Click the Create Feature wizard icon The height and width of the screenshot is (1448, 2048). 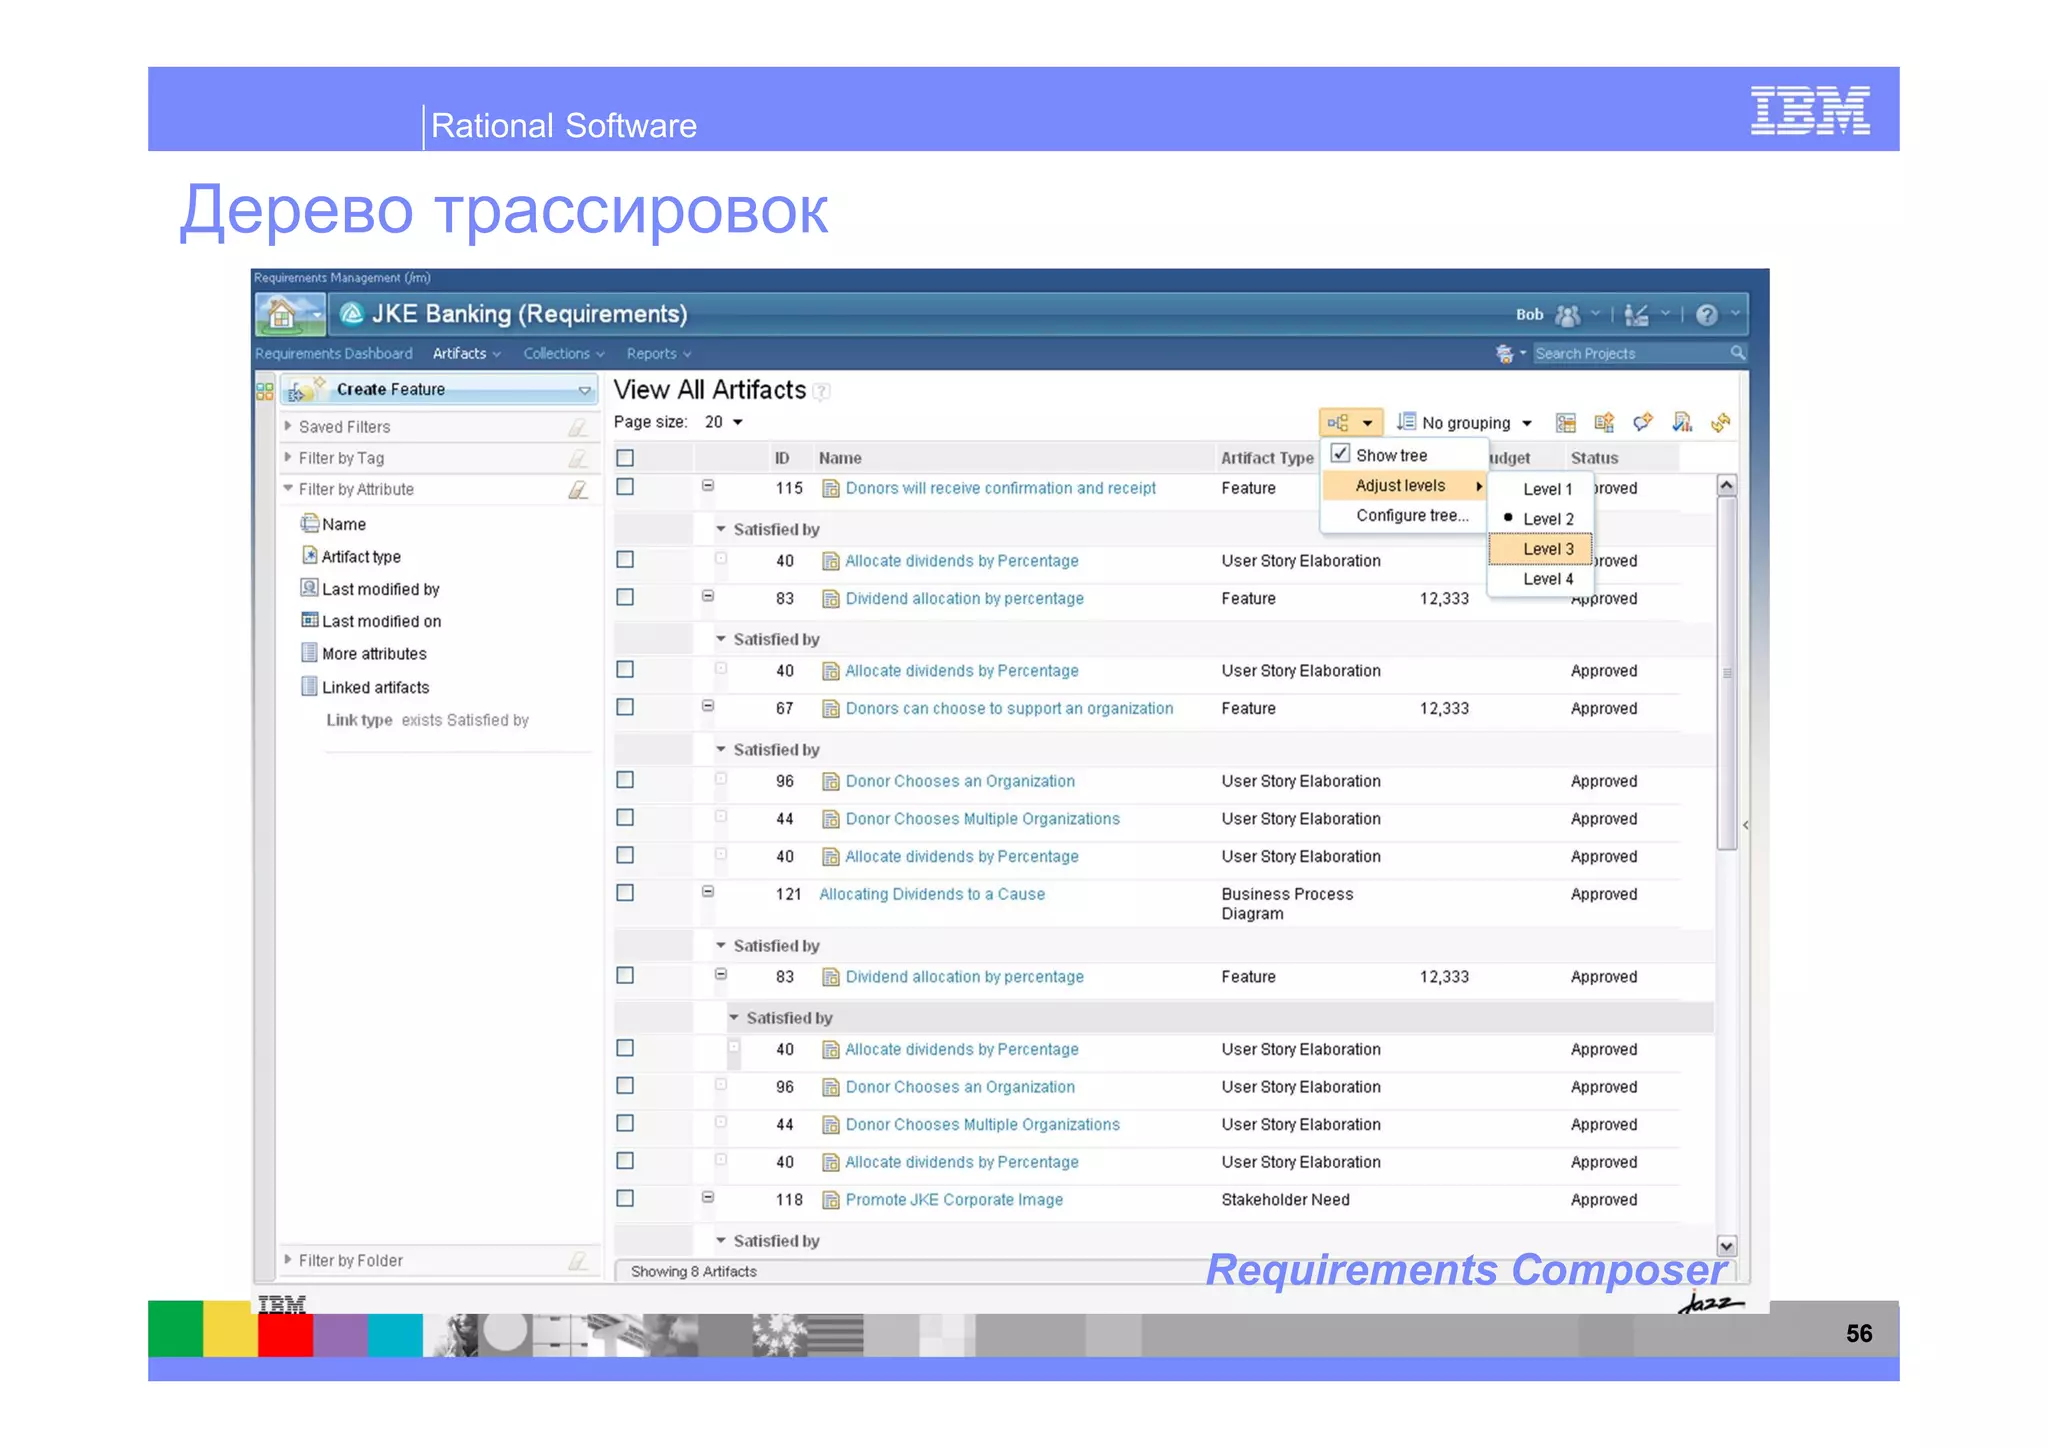click(x=307, y=389)
